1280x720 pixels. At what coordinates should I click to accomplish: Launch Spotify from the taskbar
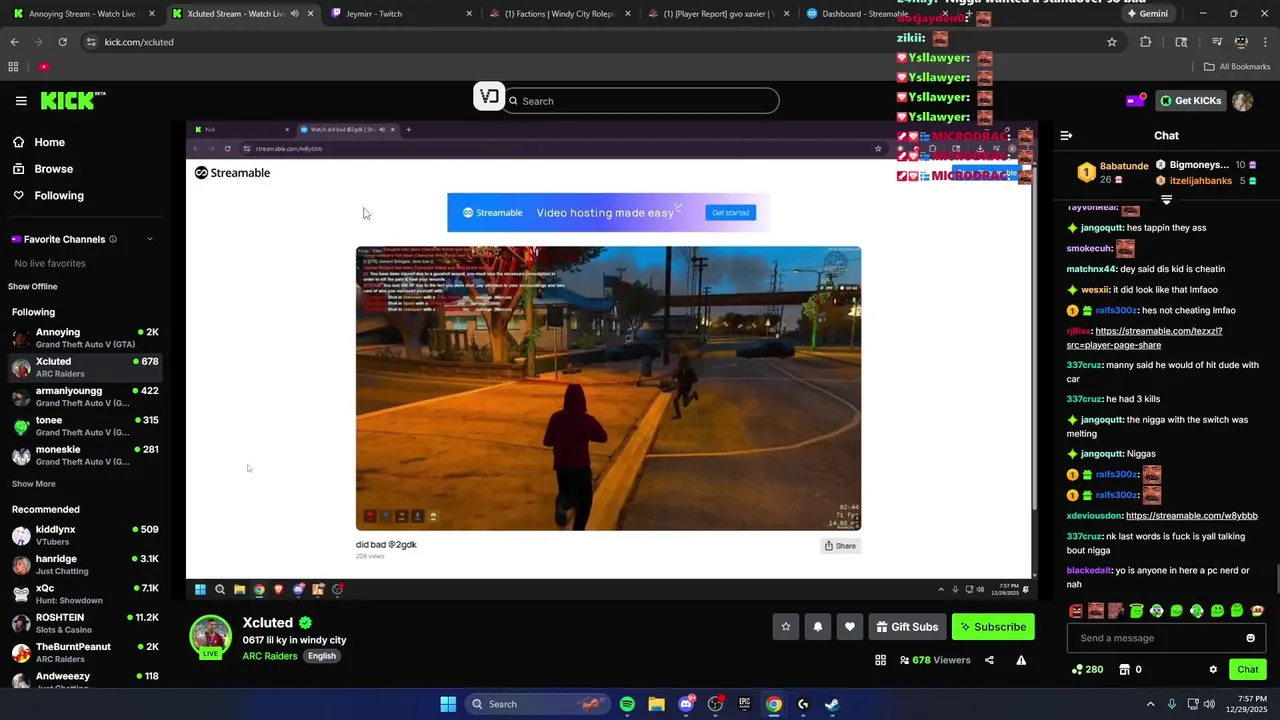point(627,704)
